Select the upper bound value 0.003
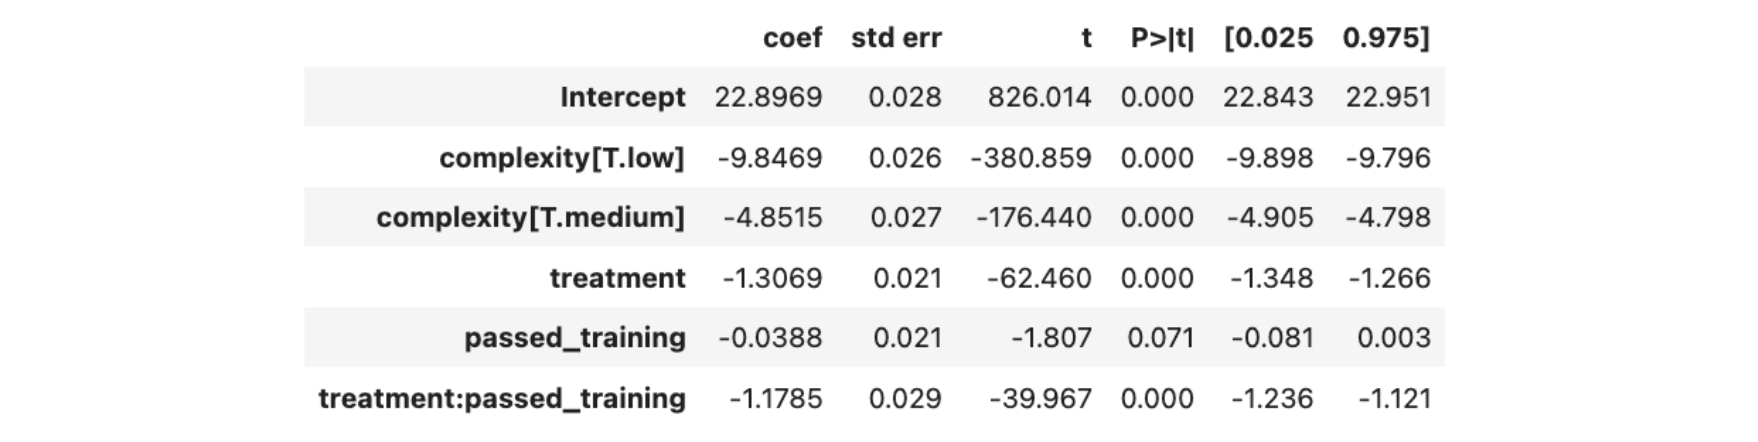 coord(1394,338)
